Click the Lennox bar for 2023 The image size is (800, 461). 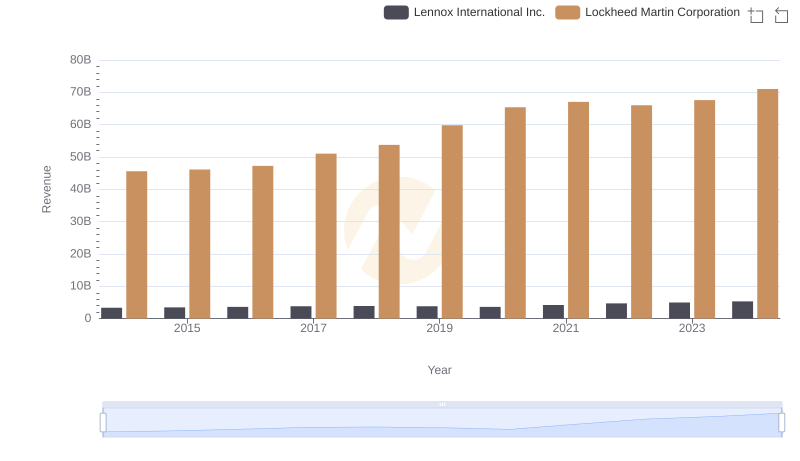click(x=680, y=310)
